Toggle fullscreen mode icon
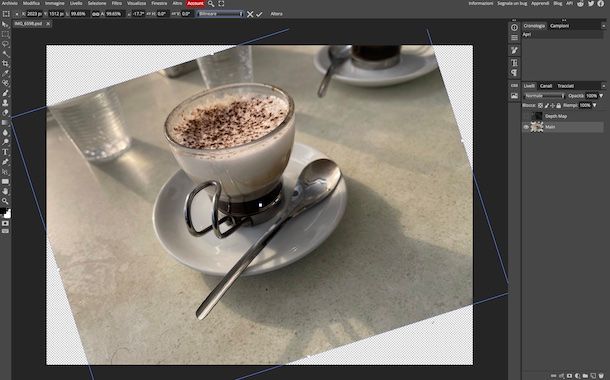 [x=221, y=4]
